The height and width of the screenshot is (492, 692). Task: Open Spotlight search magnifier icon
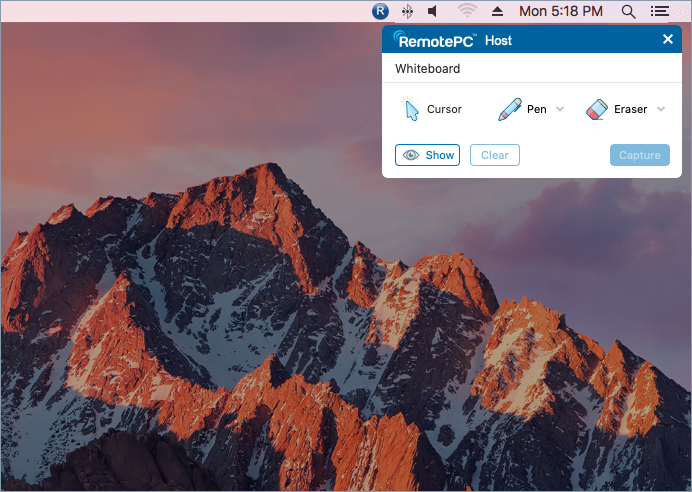628,12
